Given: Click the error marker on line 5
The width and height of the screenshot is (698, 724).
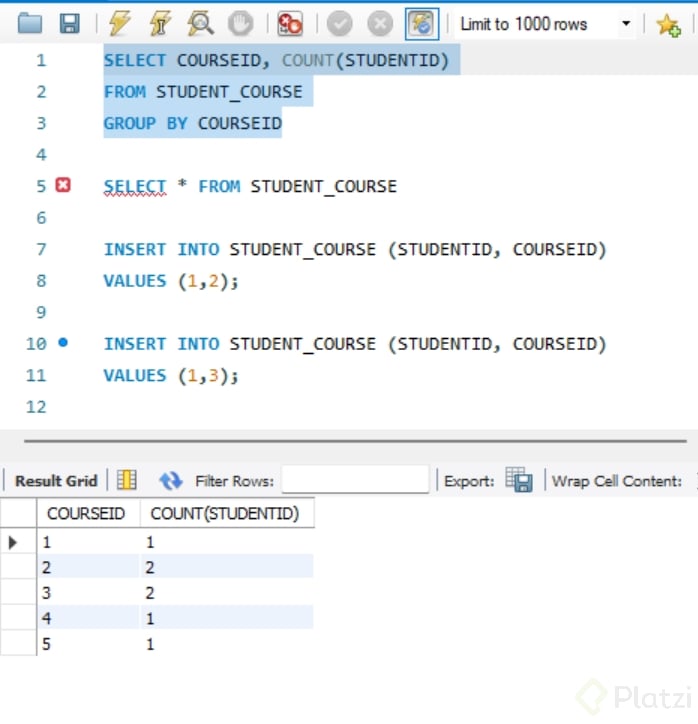Looking at the screenshot, I should coord(63,185).
